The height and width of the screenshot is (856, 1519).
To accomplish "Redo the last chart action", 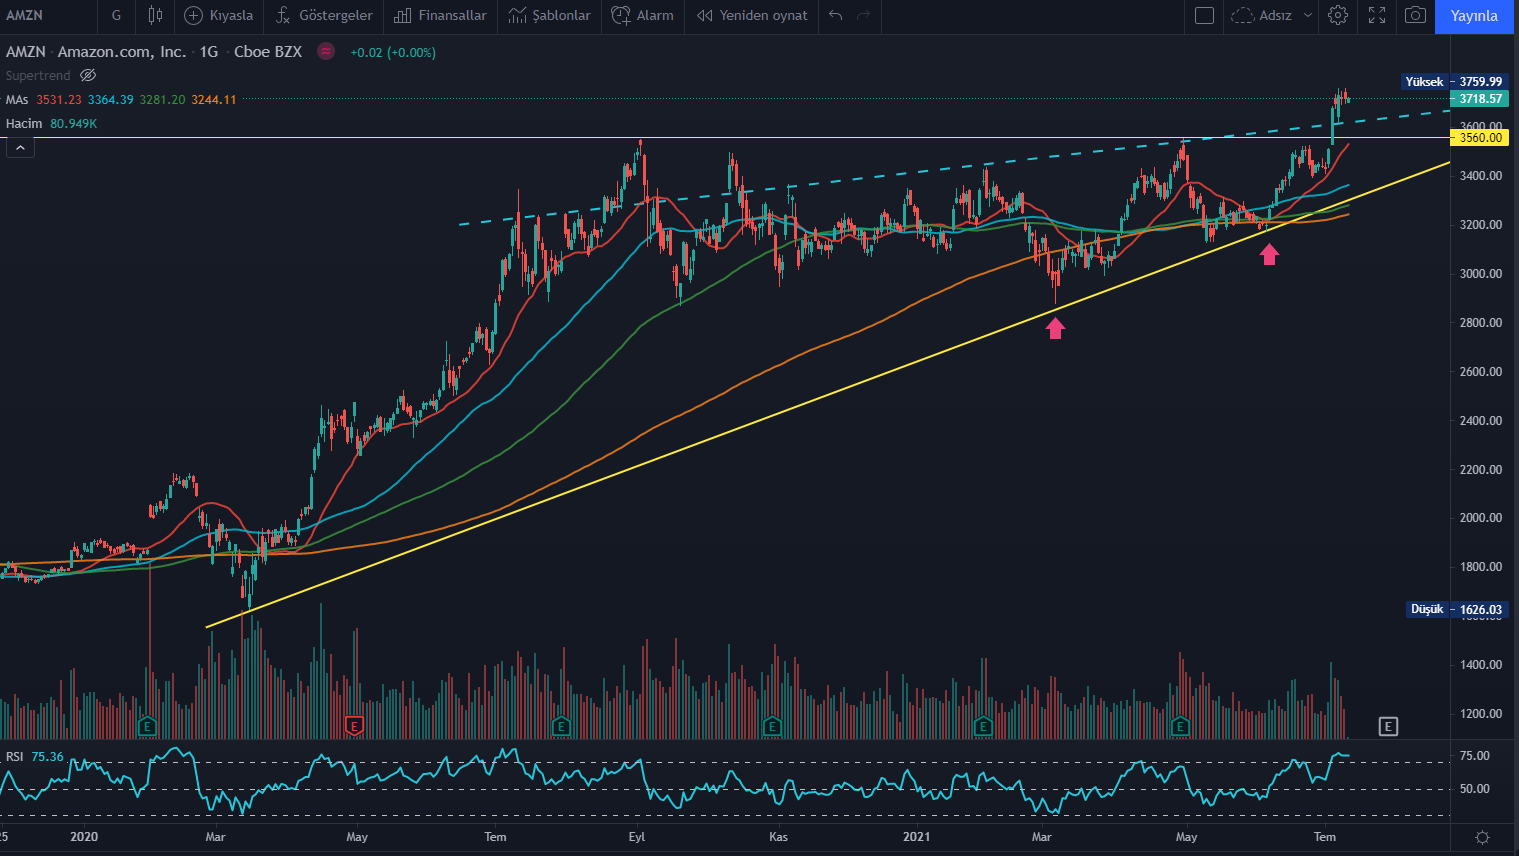I will 864,15.
